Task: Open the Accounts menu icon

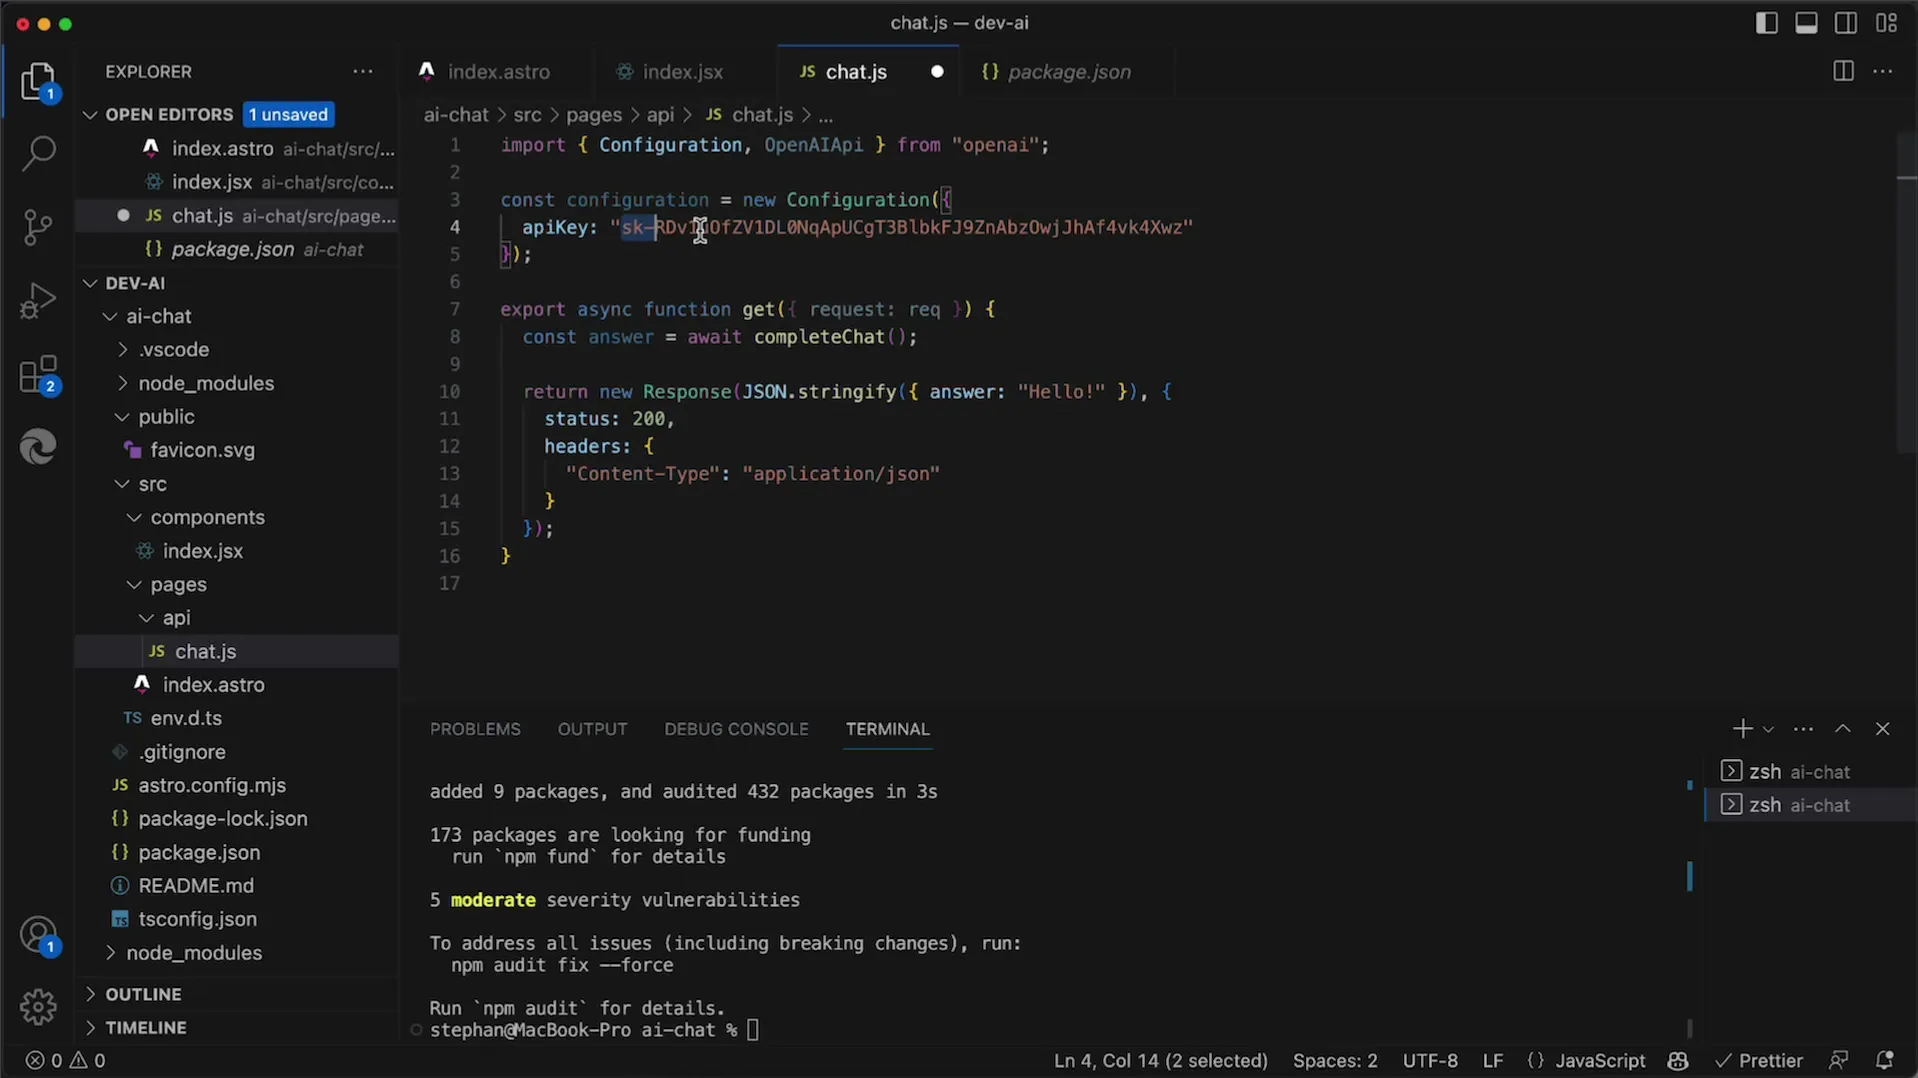Action: coord(38,937)
